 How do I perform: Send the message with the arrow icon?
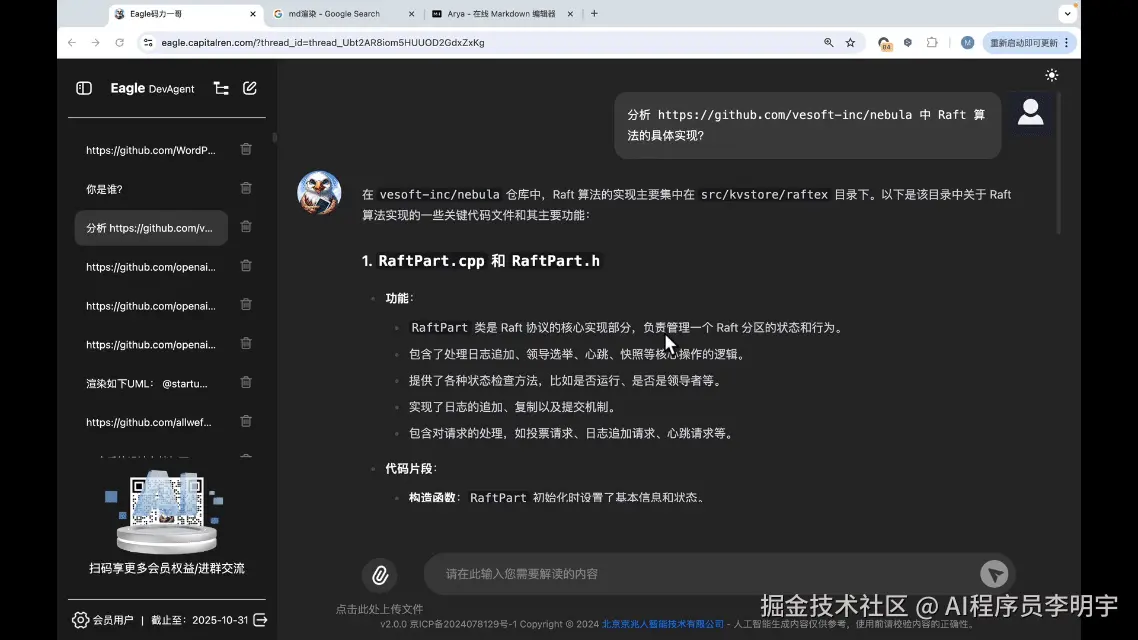(x=993, y=574)
